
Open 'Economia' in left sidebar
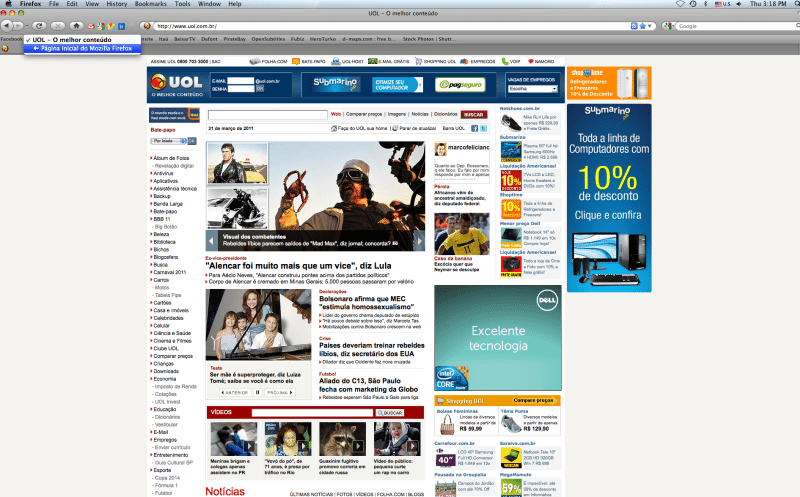tap(164, 379)
